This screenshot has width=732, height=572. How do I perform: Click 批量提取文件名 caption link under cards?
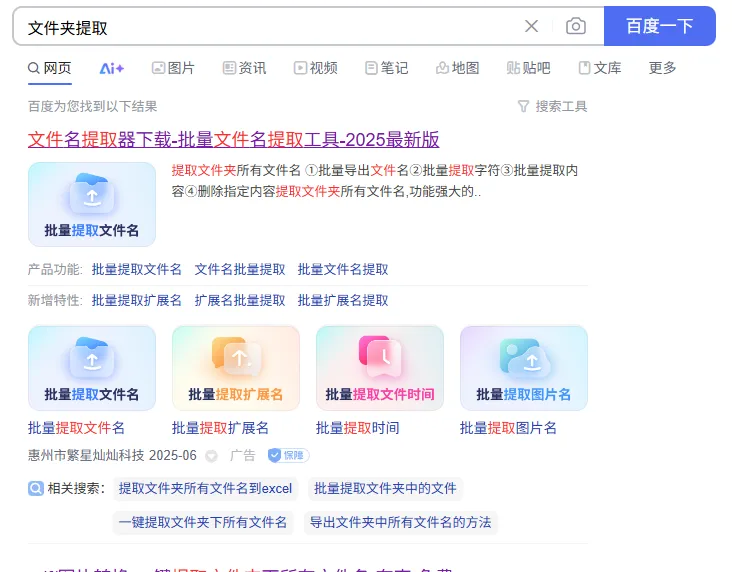tap(76, 428)
